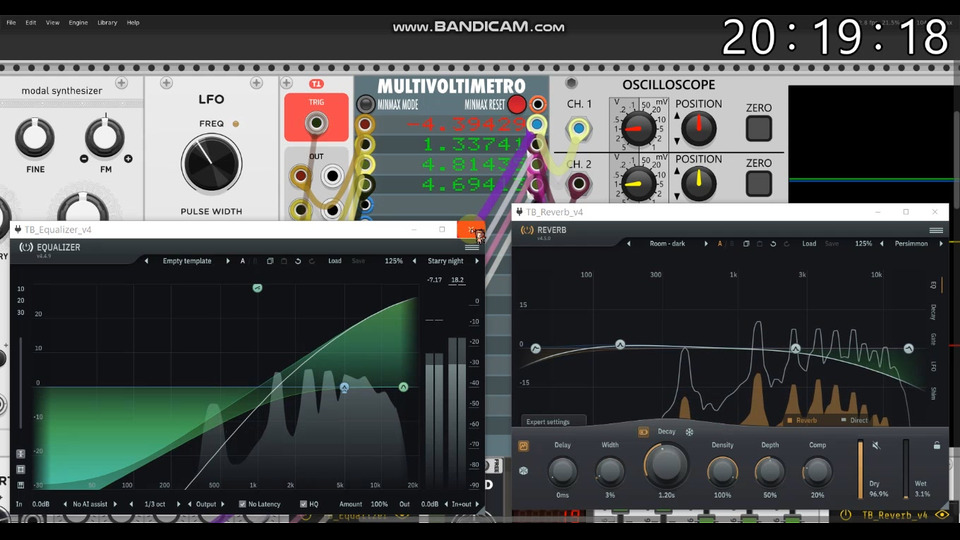Viewport: 960px width, 540px height.
Task: Open the Reverb hamburger menu
Action: coord(936,230)
